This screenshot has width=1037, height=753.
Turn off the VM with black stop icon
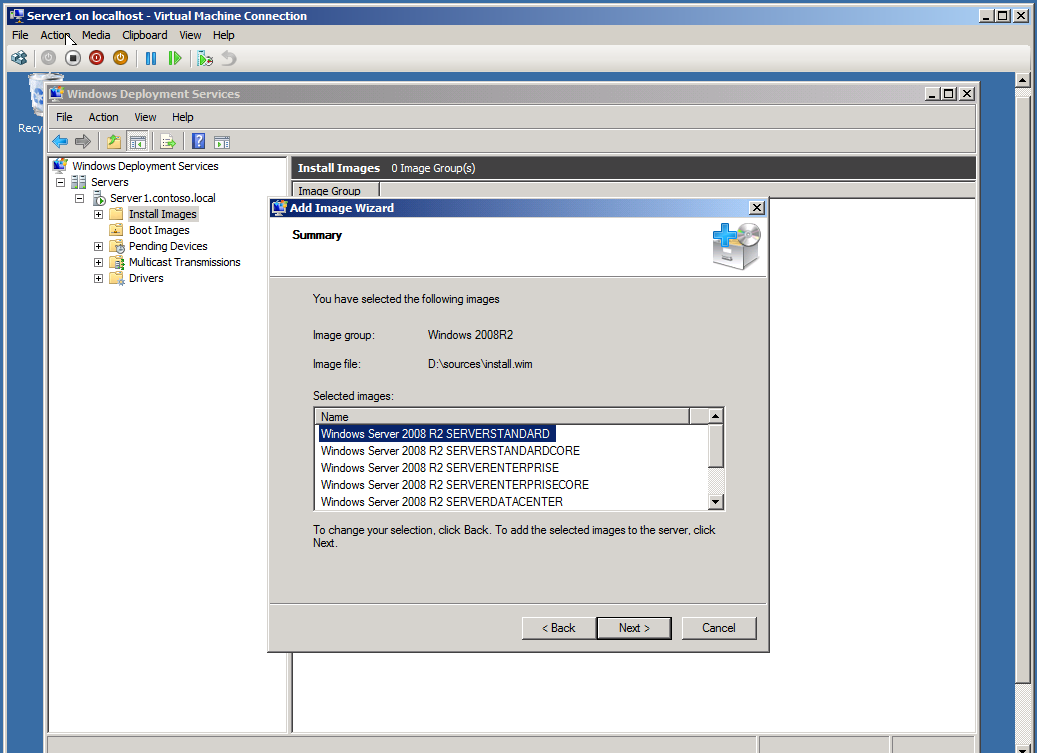pyautogui.click(x=73, y=58)
